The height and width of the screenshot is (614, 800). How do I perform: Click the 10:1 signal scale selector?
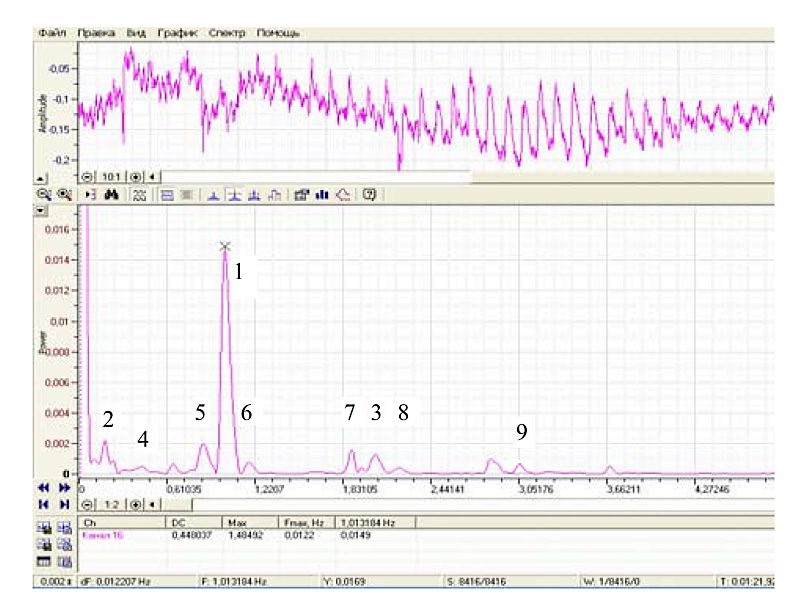pos(112,175)
